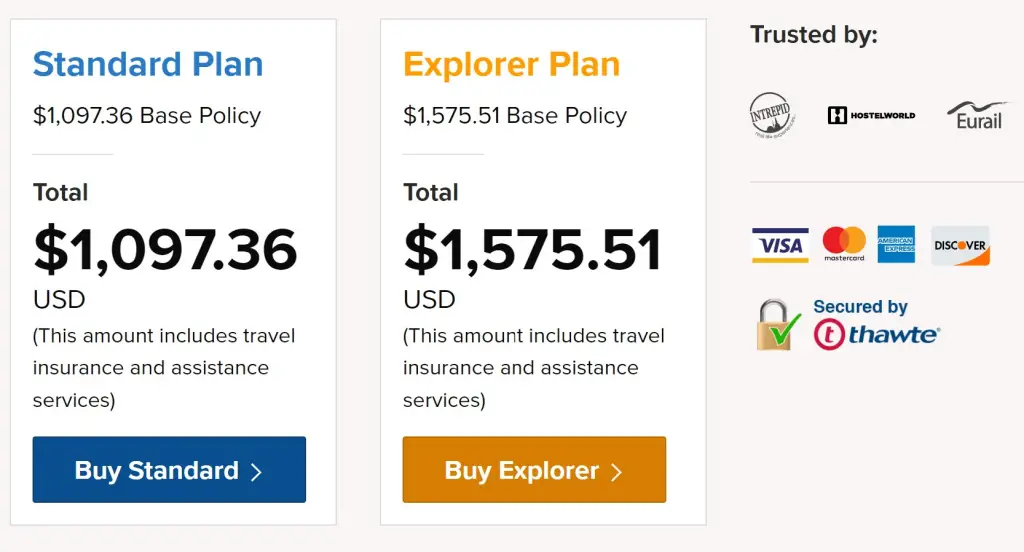Click the Buy Explorer button

coord(534,470)
